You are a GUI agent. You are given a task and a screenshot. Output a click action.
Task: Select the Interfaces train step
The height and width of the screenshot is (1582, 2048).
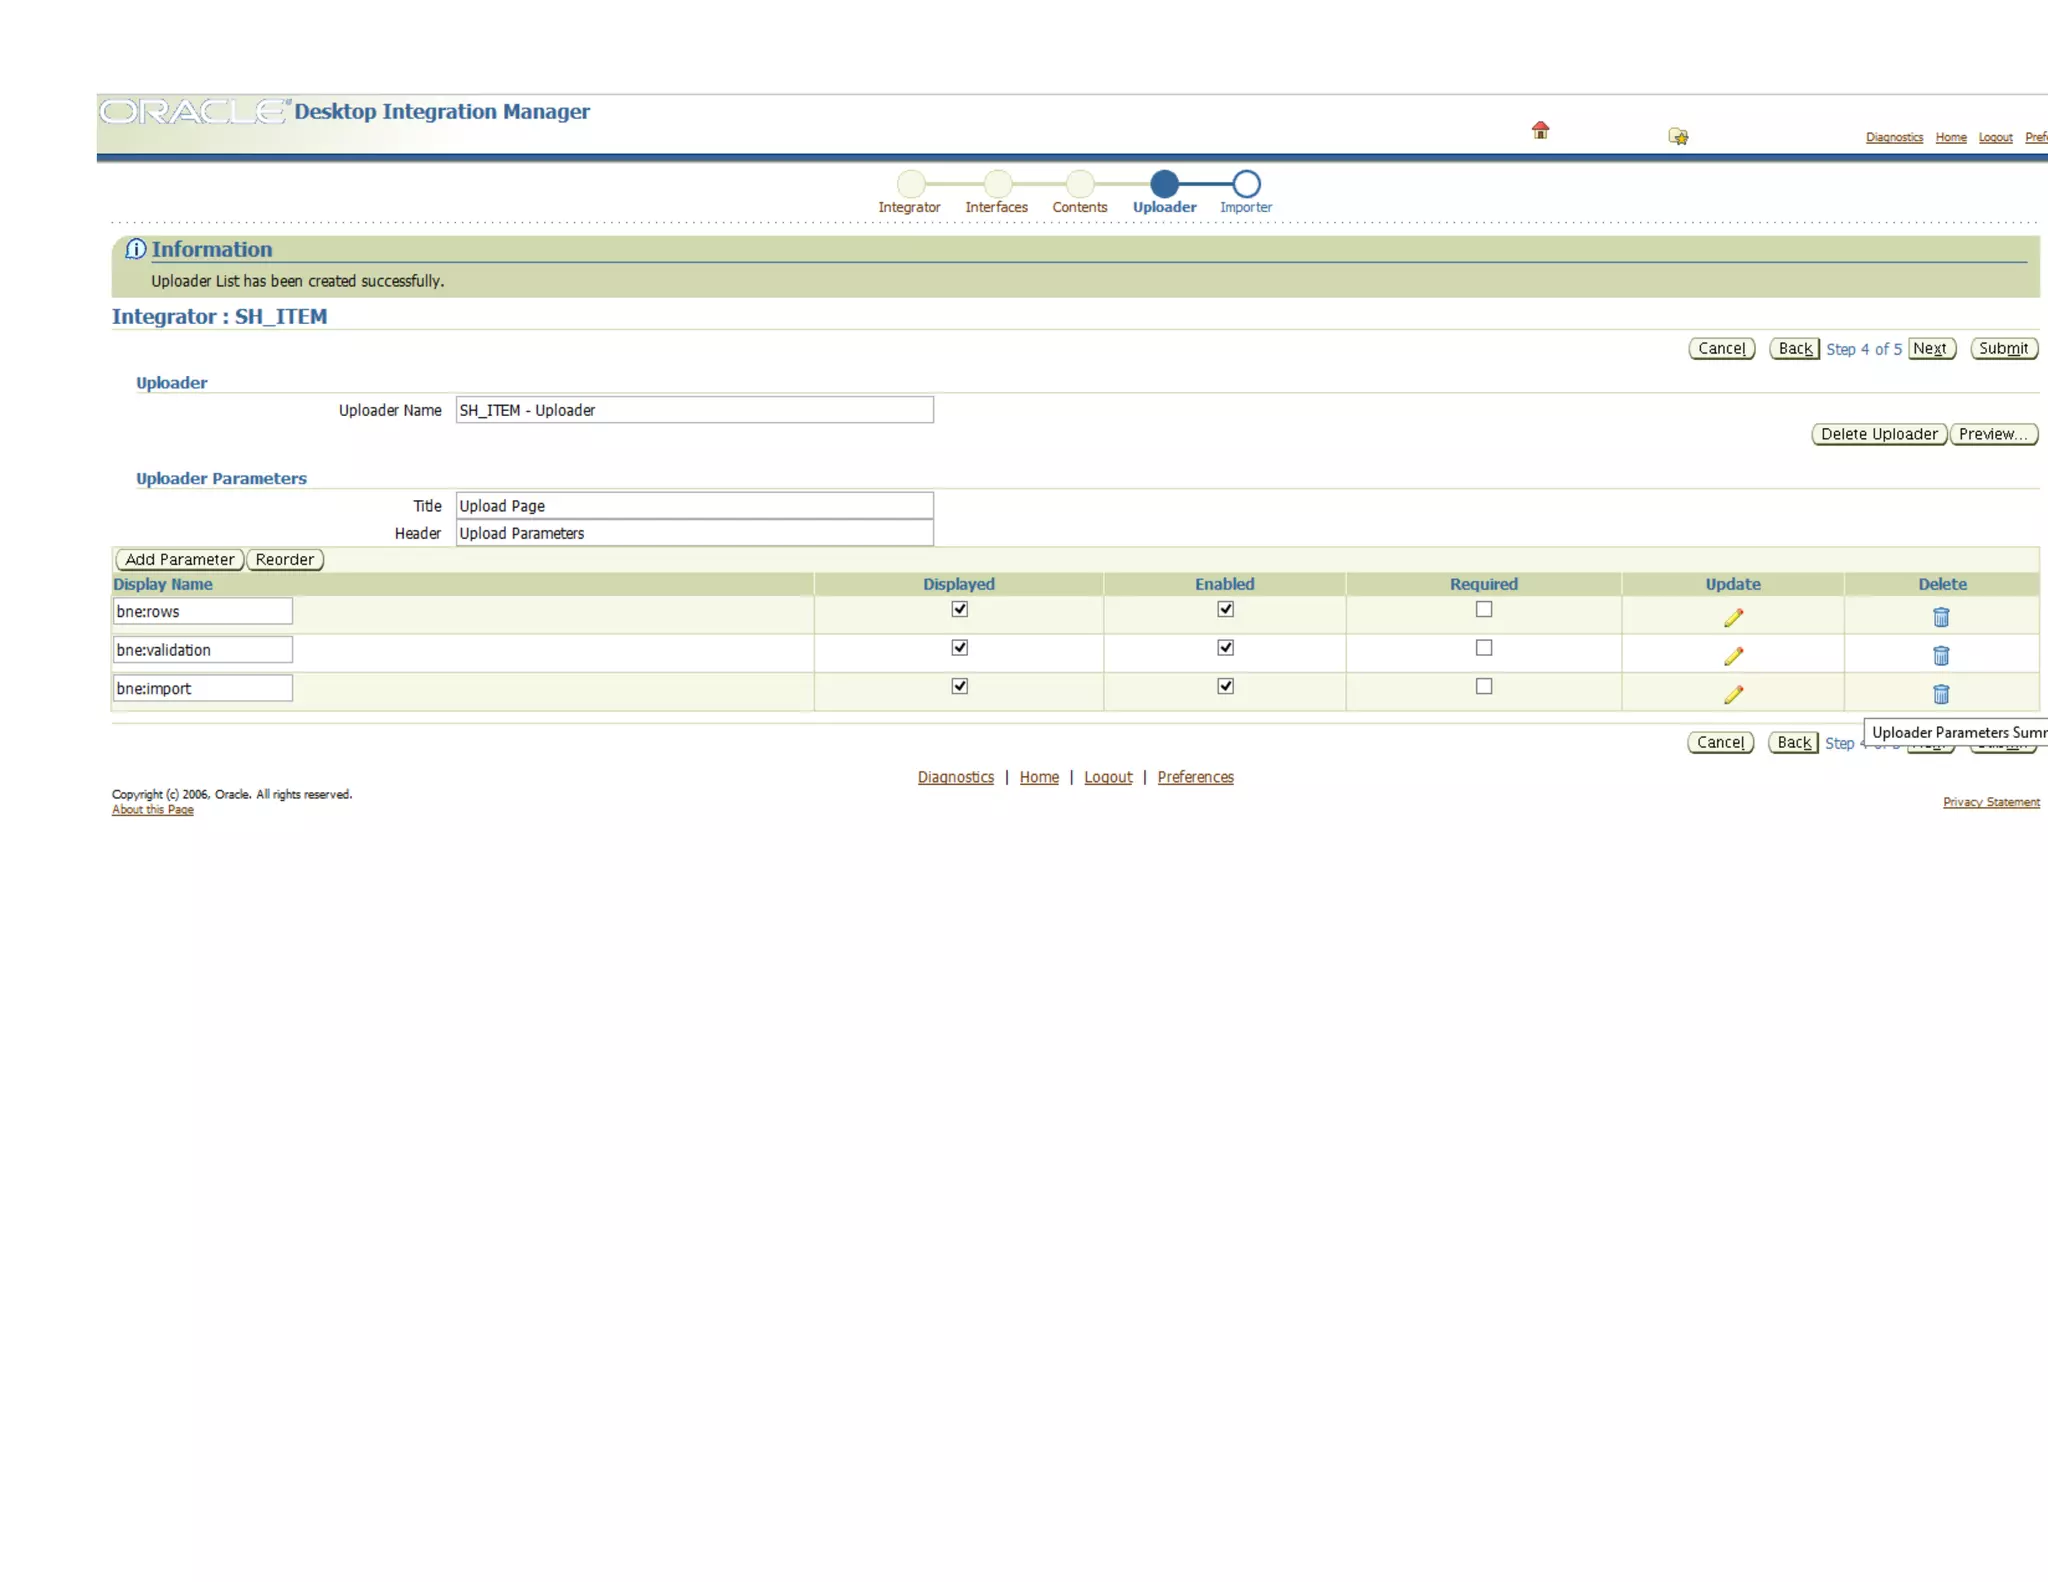[x=996, y=185]
